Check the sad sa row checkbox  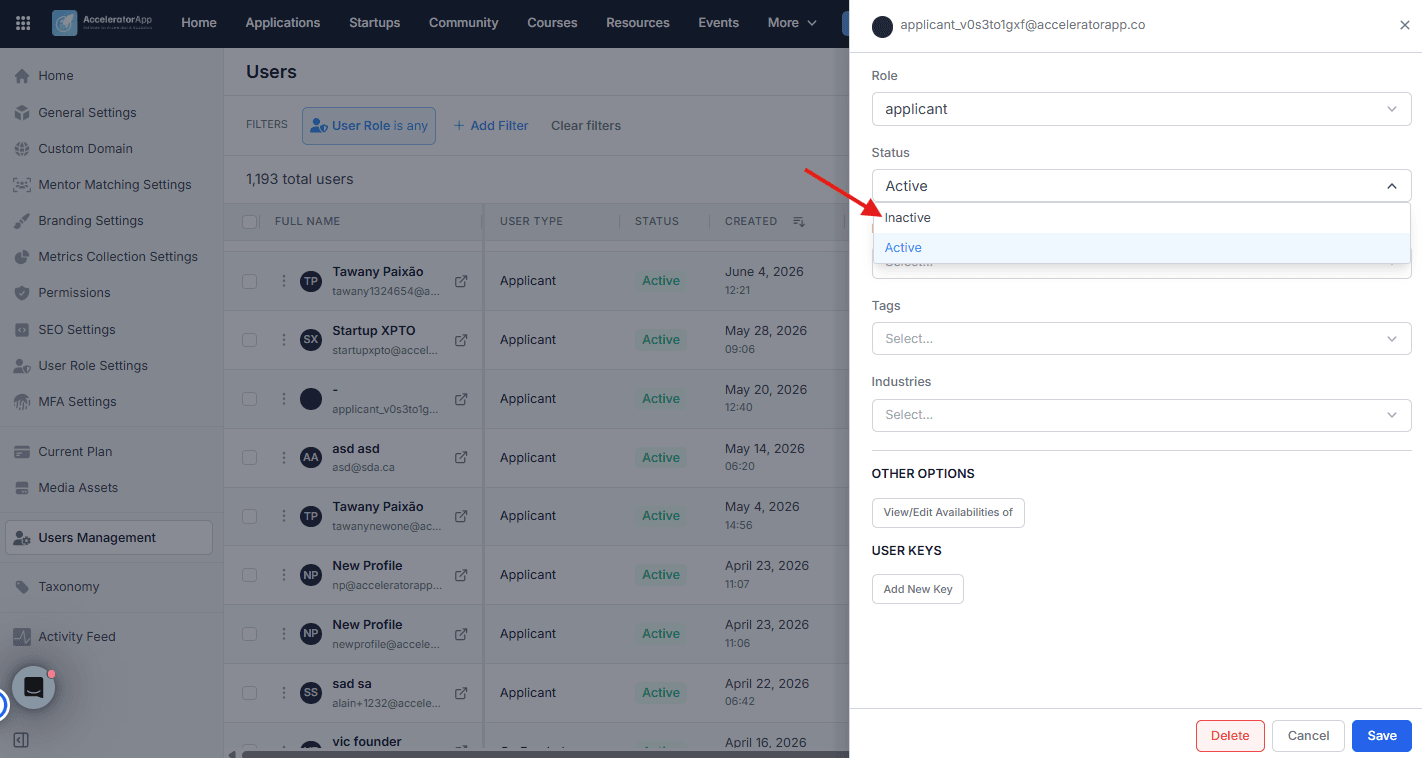pyautogui.click(x=250, y=693)
